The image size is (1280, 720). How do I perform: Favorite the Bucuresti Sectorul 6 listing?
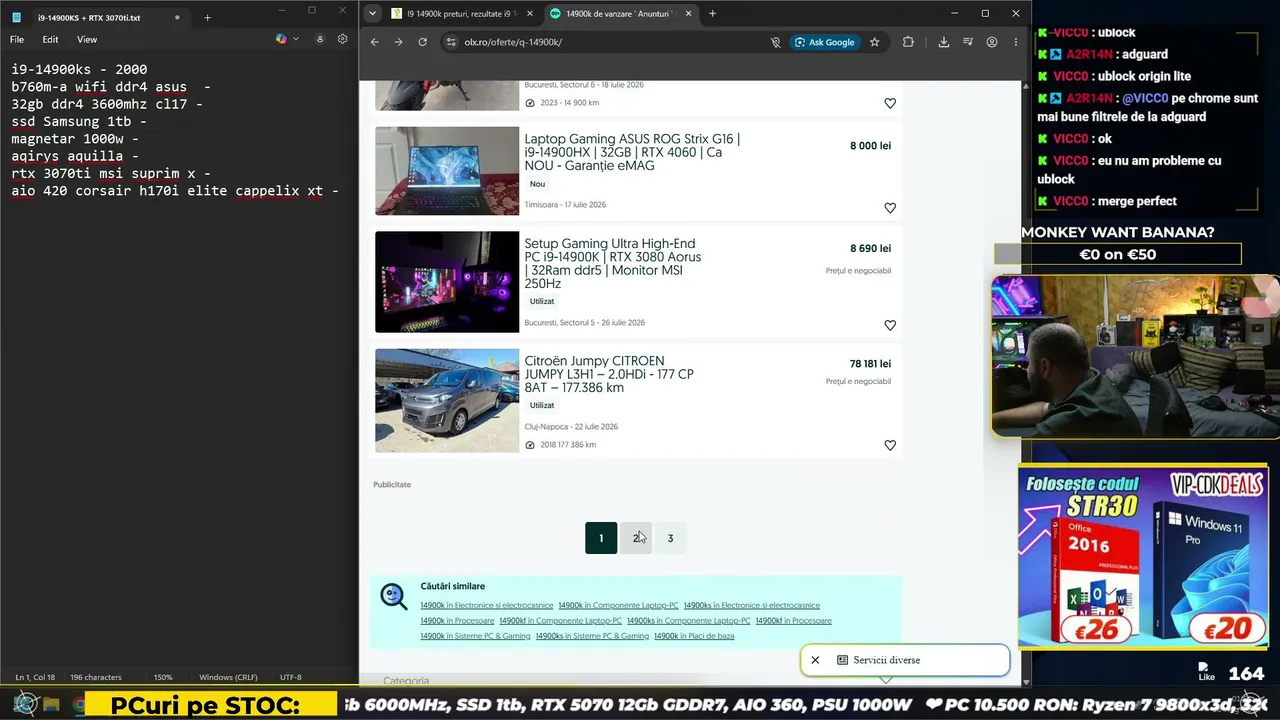pos(890,103)
